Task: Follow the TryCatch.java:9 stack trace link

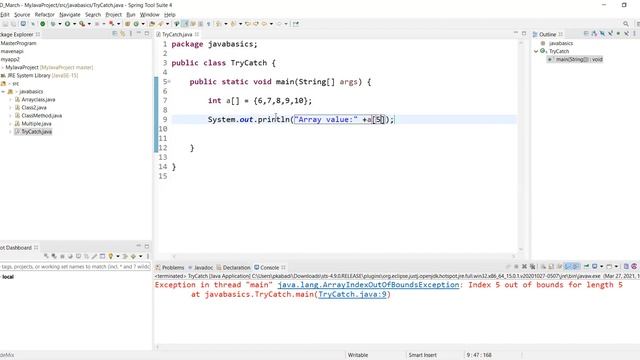Action: pyautogui.click(x=352, y=294)
